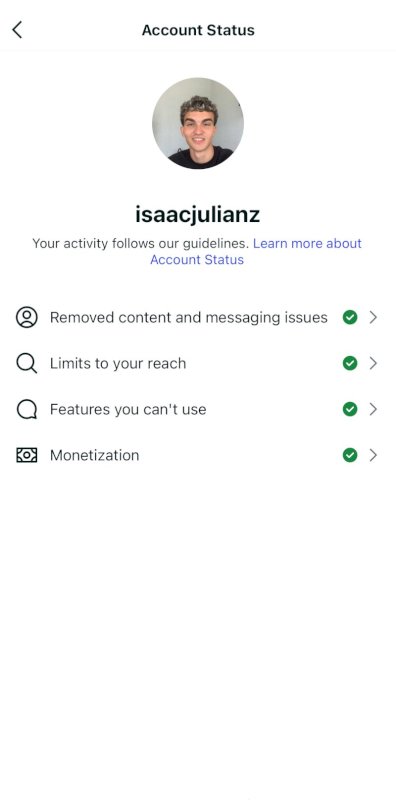
Task: Tap the isaacjulianz username text
Action: coord(197,215)
